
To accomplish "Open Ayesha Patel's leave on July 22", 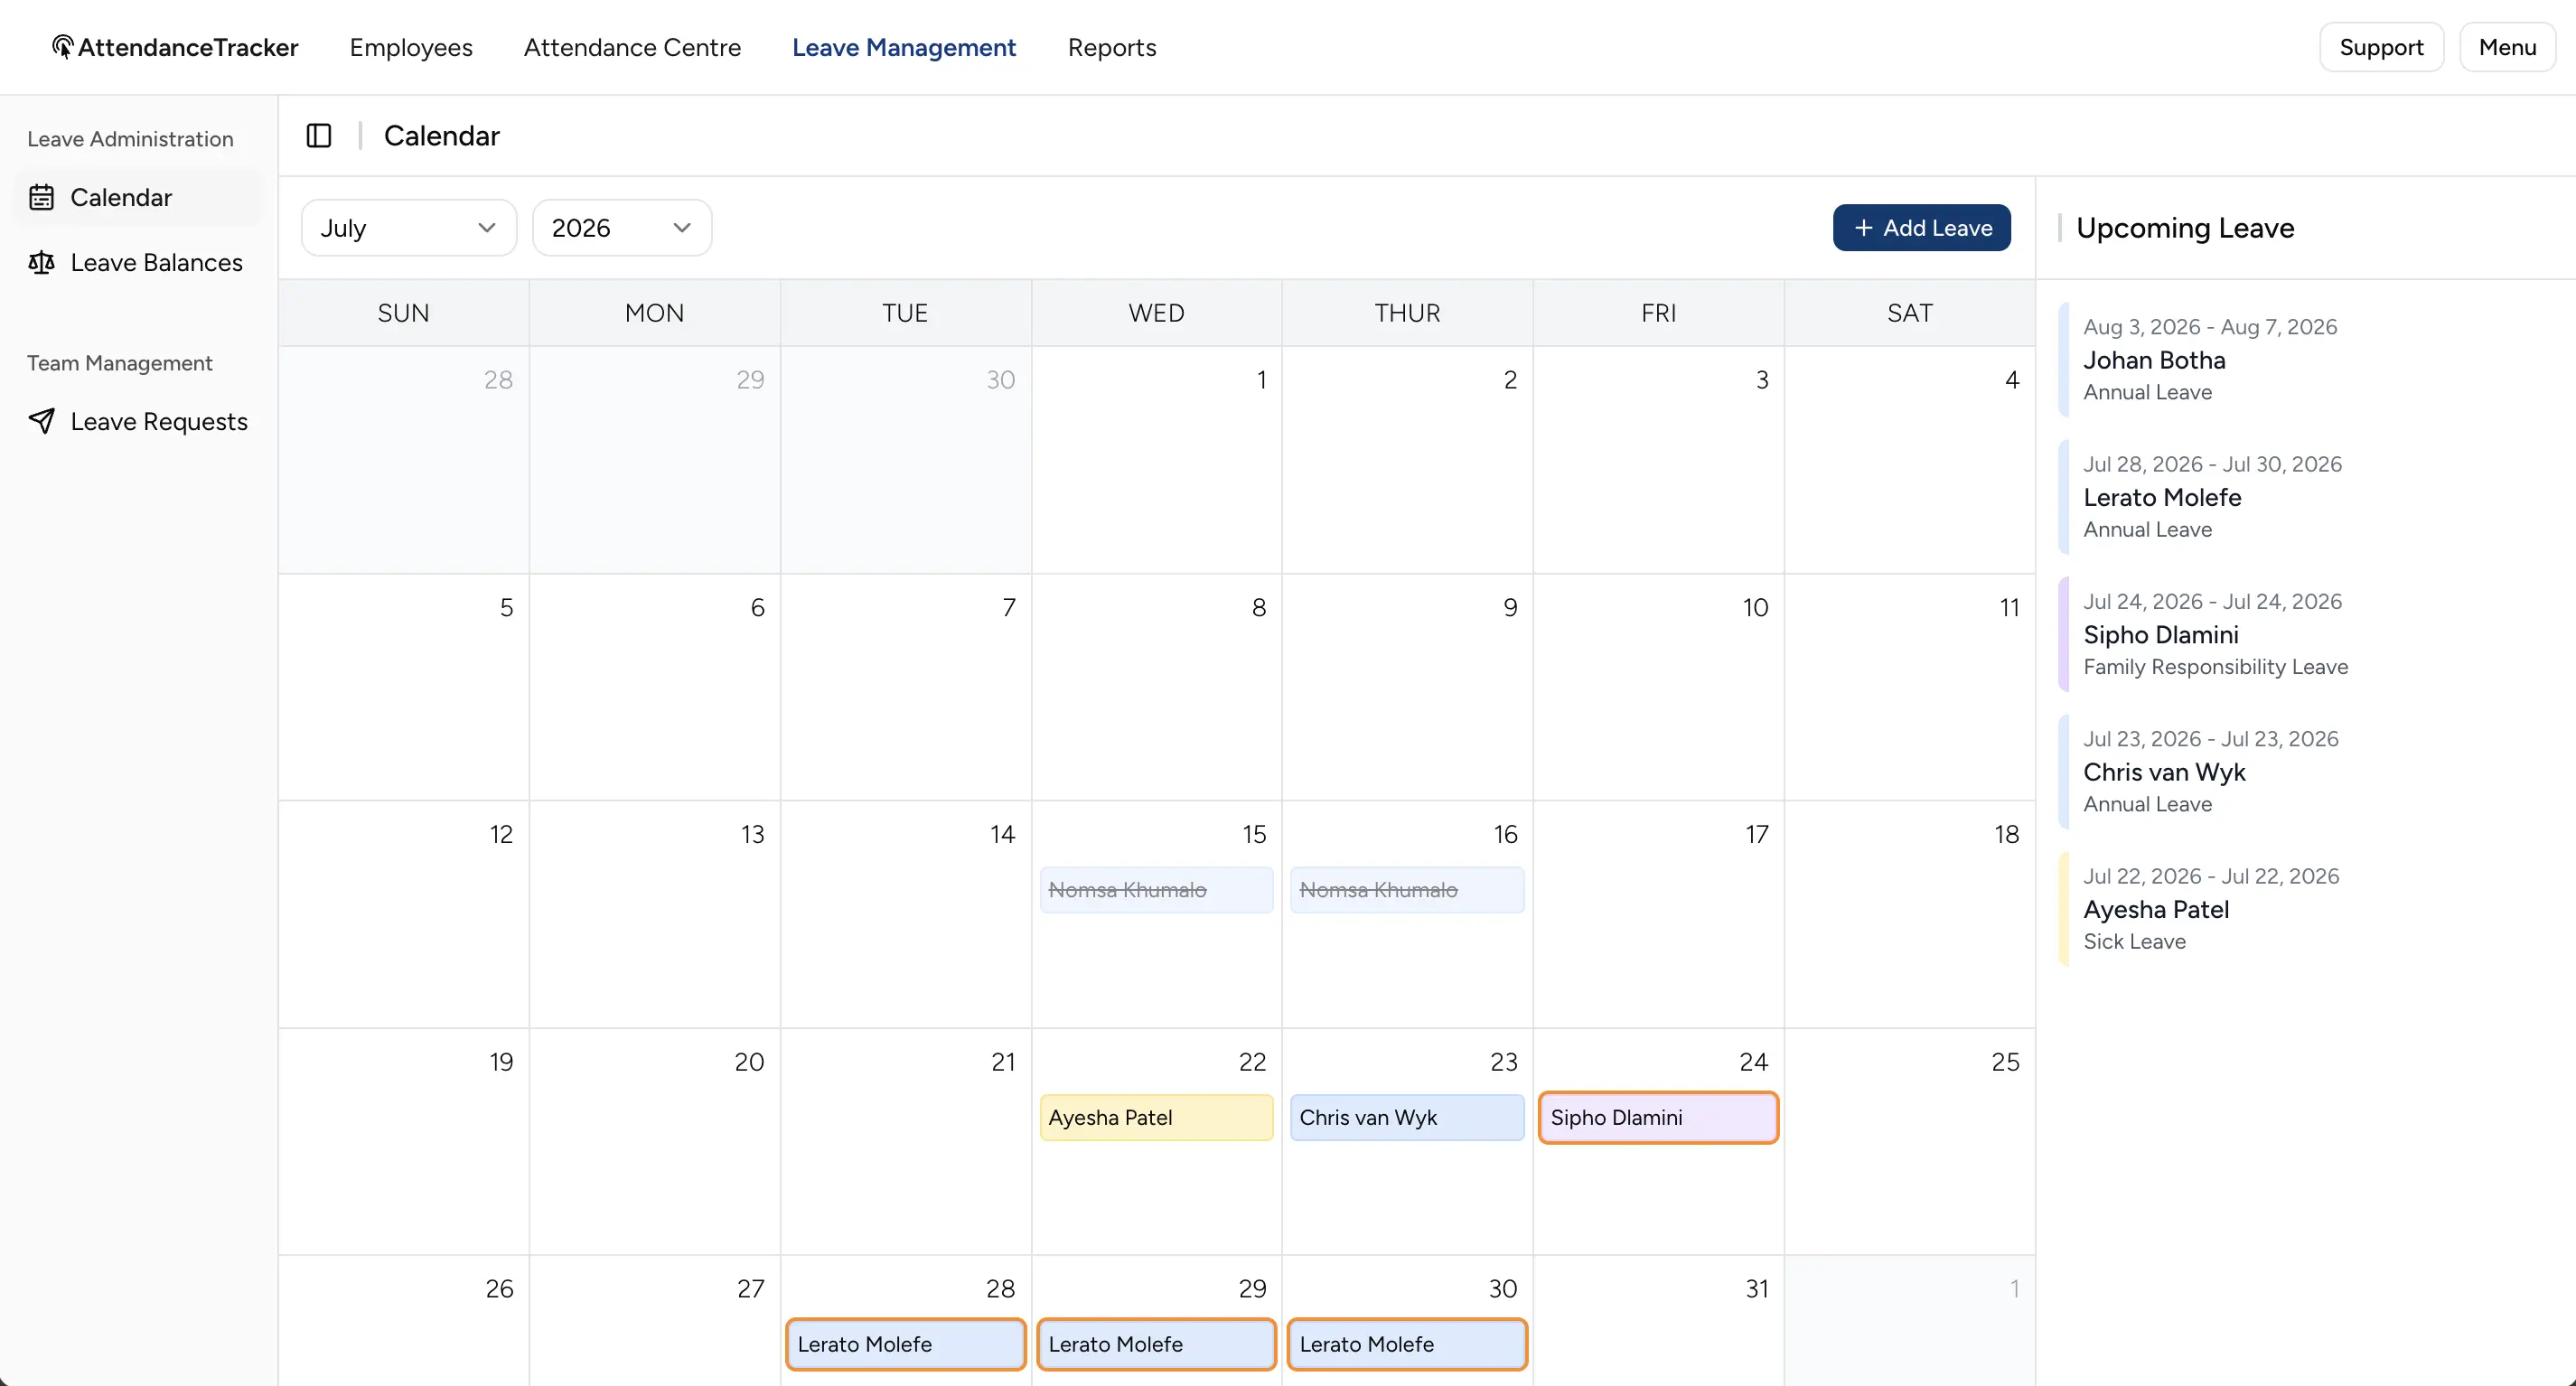I will tap(1156, 1118).
